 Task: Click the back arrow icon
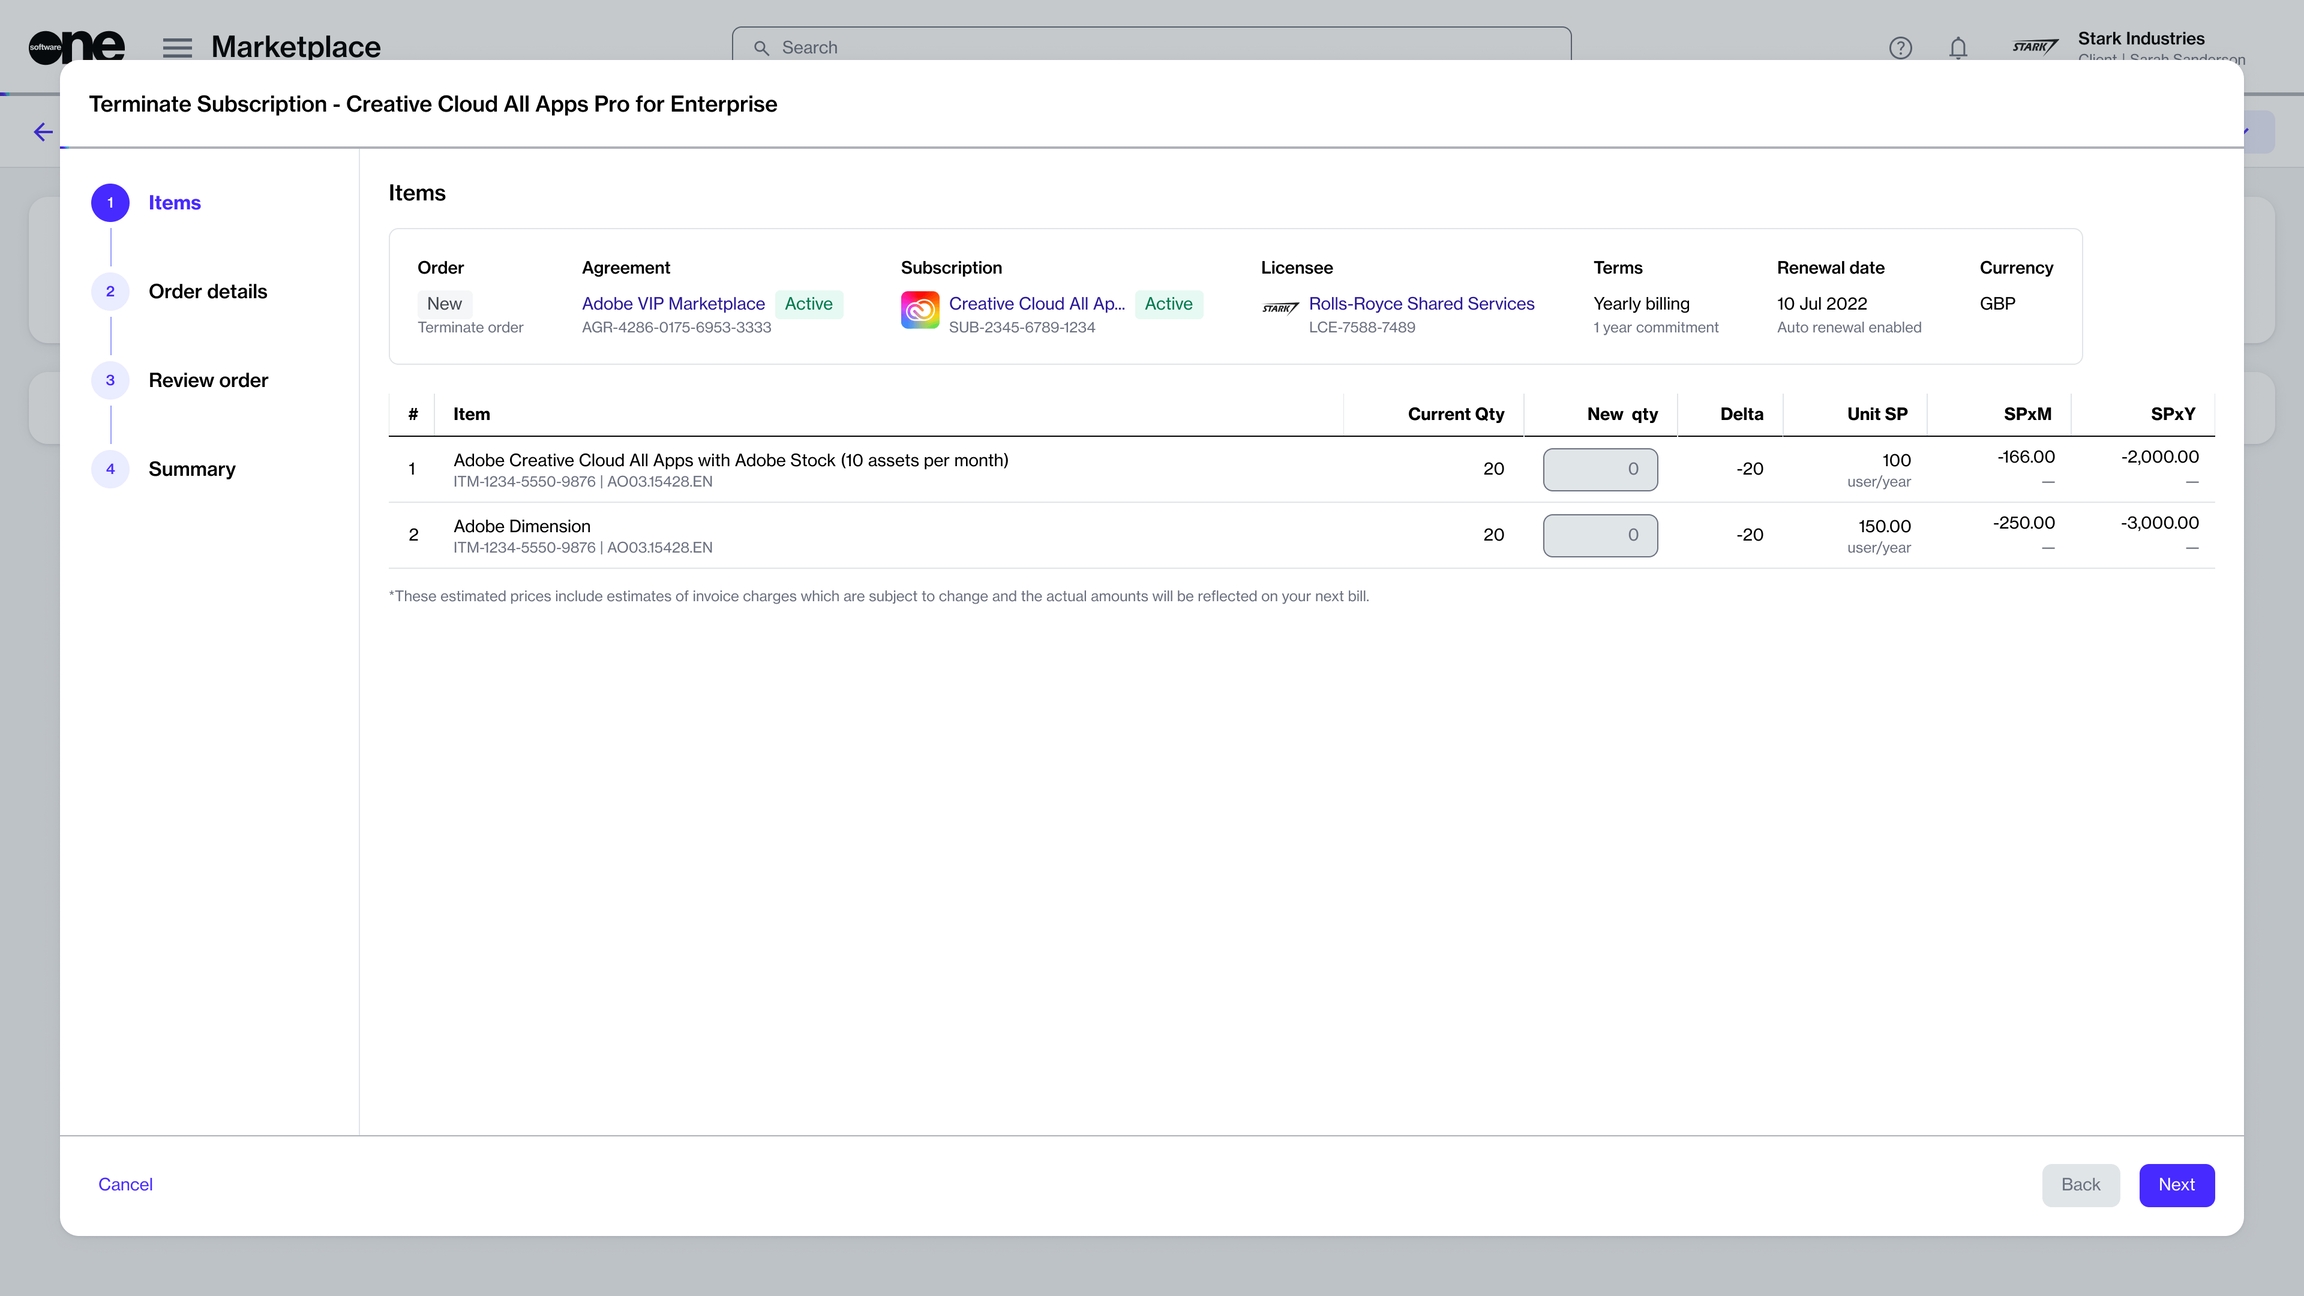click(x=43, y=132)
